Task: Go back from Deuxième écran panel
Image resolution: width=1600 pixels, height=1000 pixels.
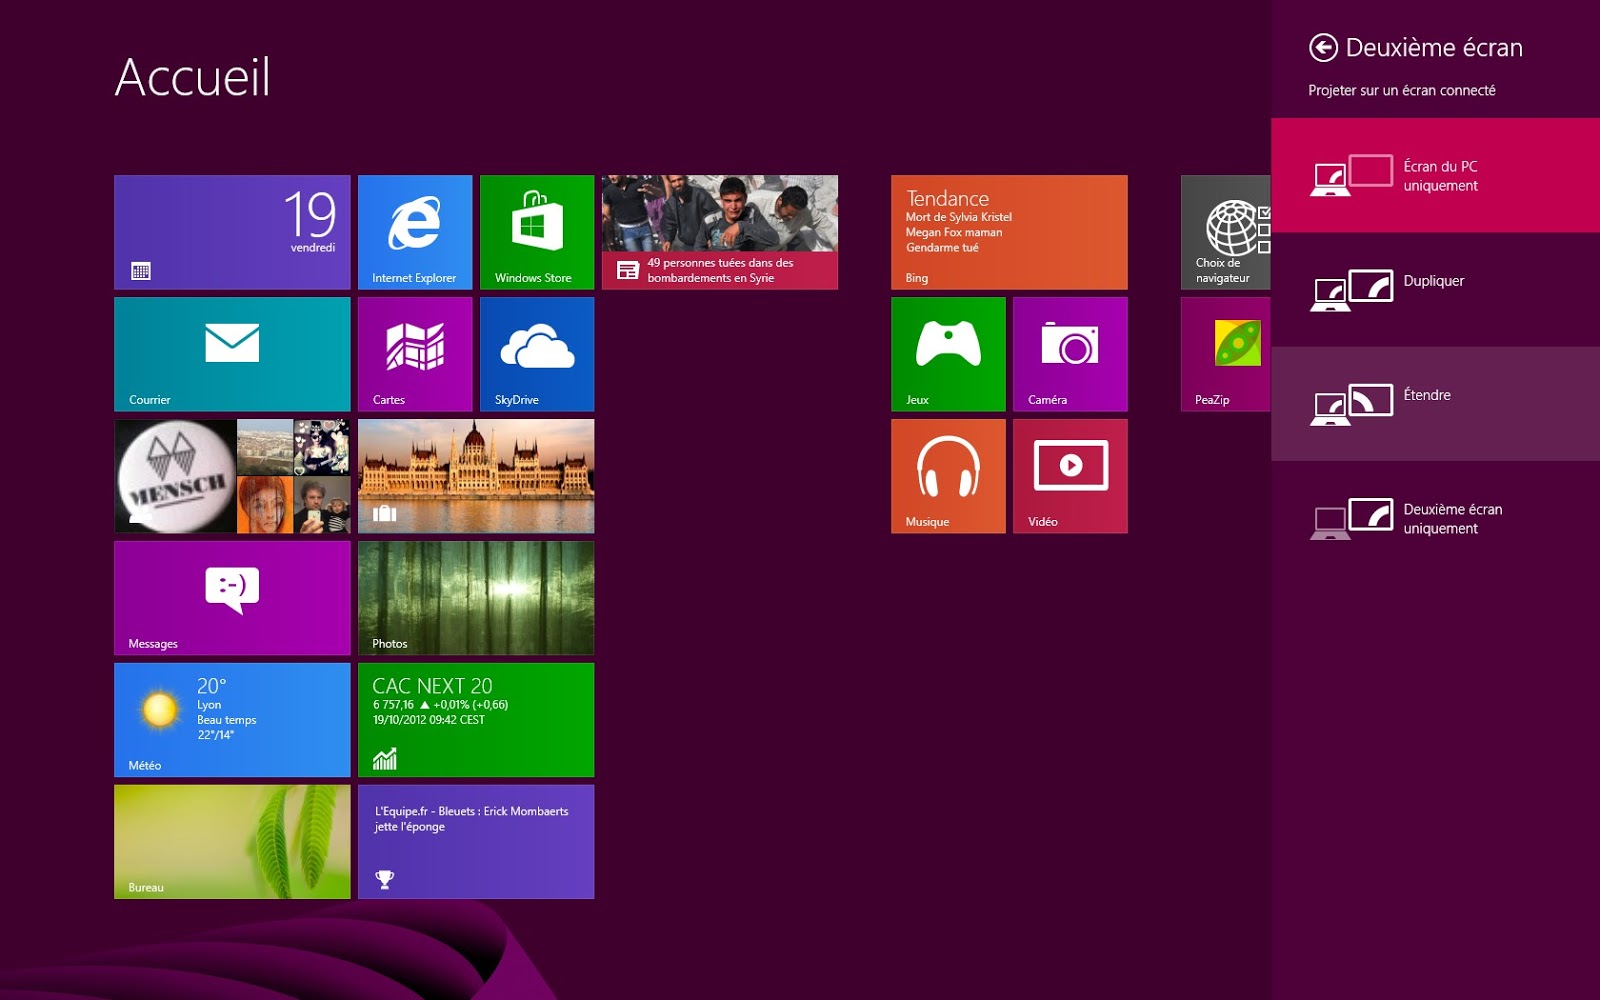Action: [1322, 47]
